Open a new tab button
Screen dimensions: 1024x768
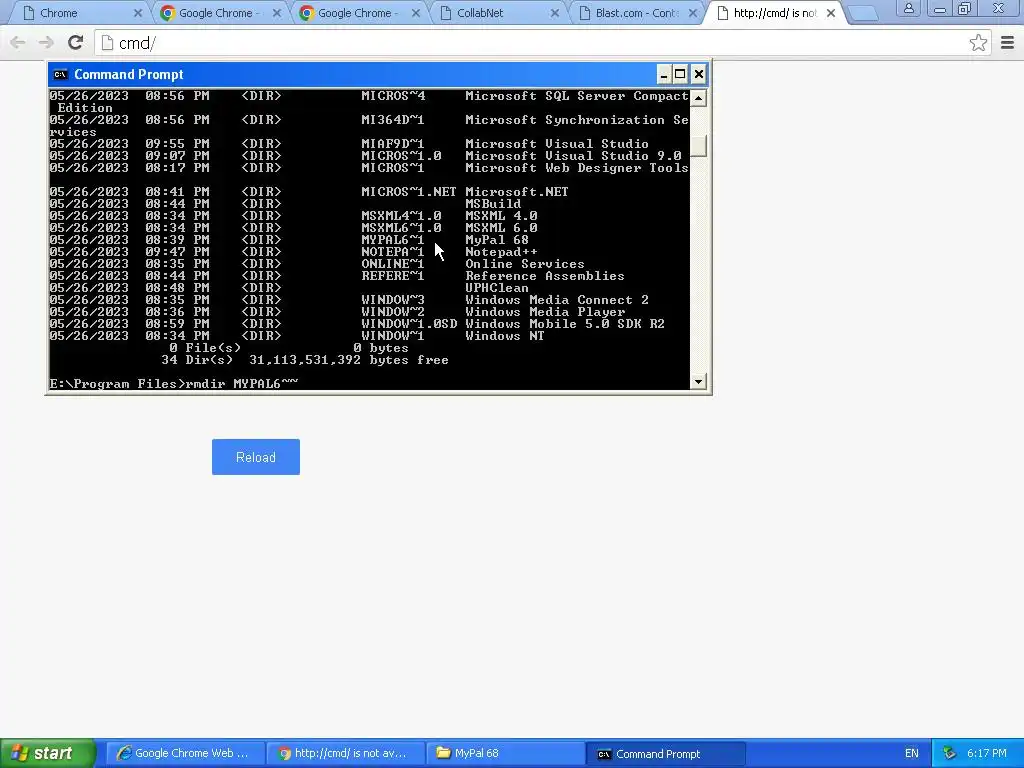click(863, 14)
